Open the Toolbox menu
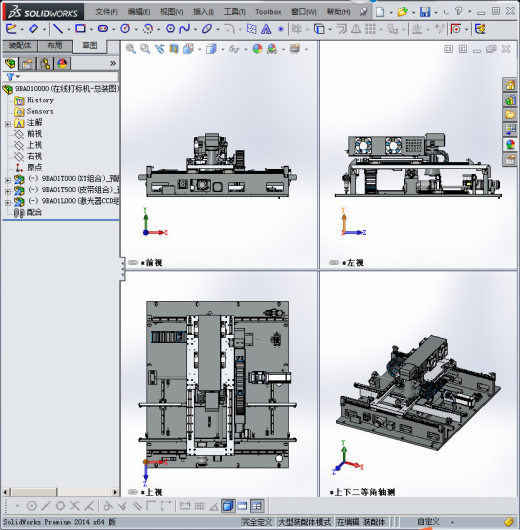520x530 pixels. (x=268, y=12)
